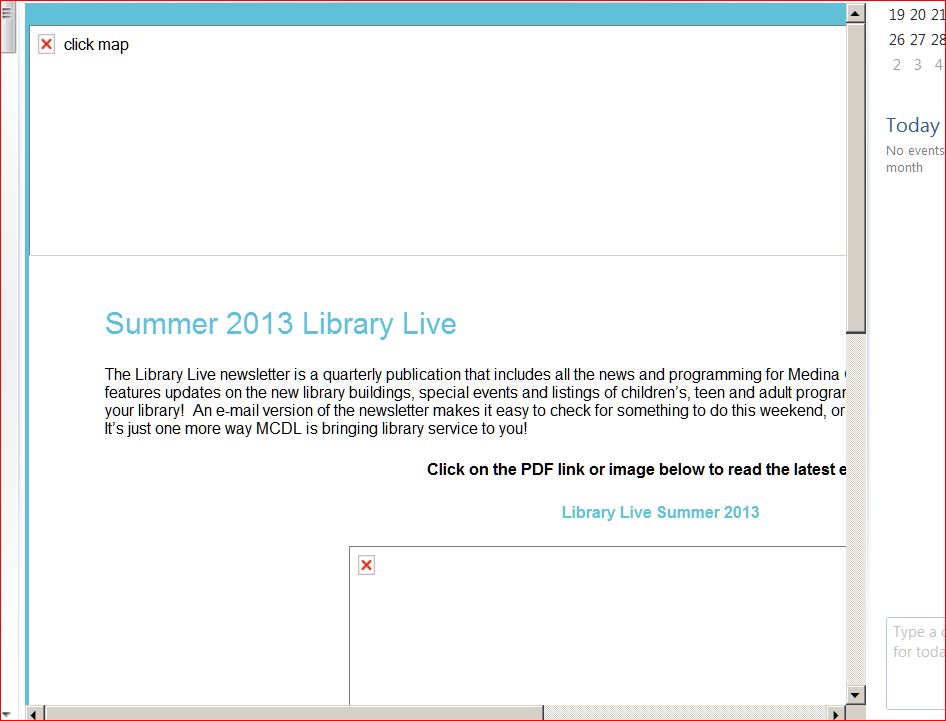Screen dimensions: 946x721
Task: Select date 20 in the calendar
Action: tap(918, 14)
